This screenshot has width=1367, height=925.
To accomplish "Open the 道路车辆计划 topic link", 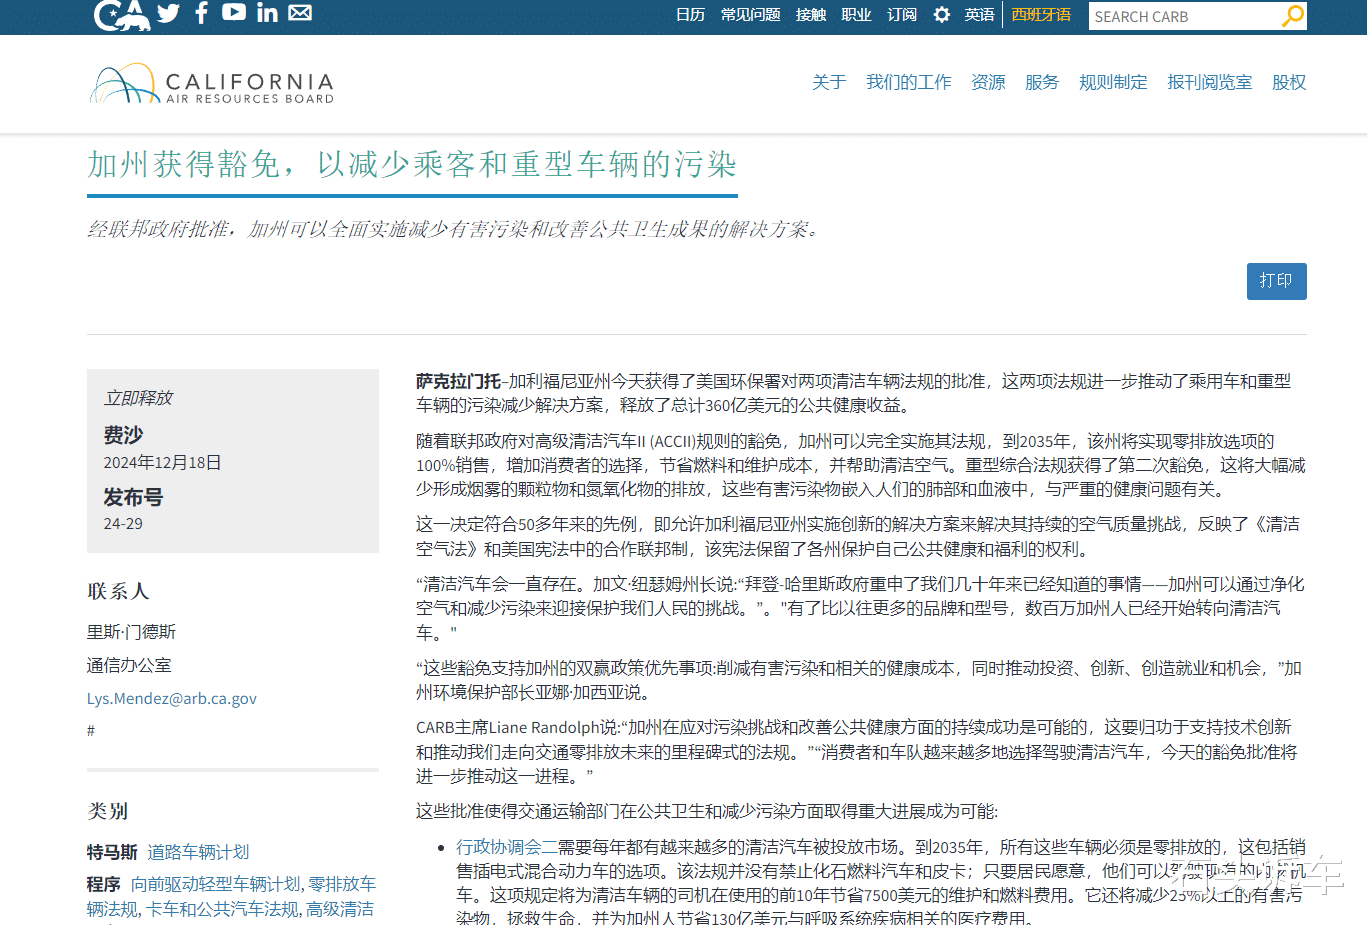I will click(198, 852).
